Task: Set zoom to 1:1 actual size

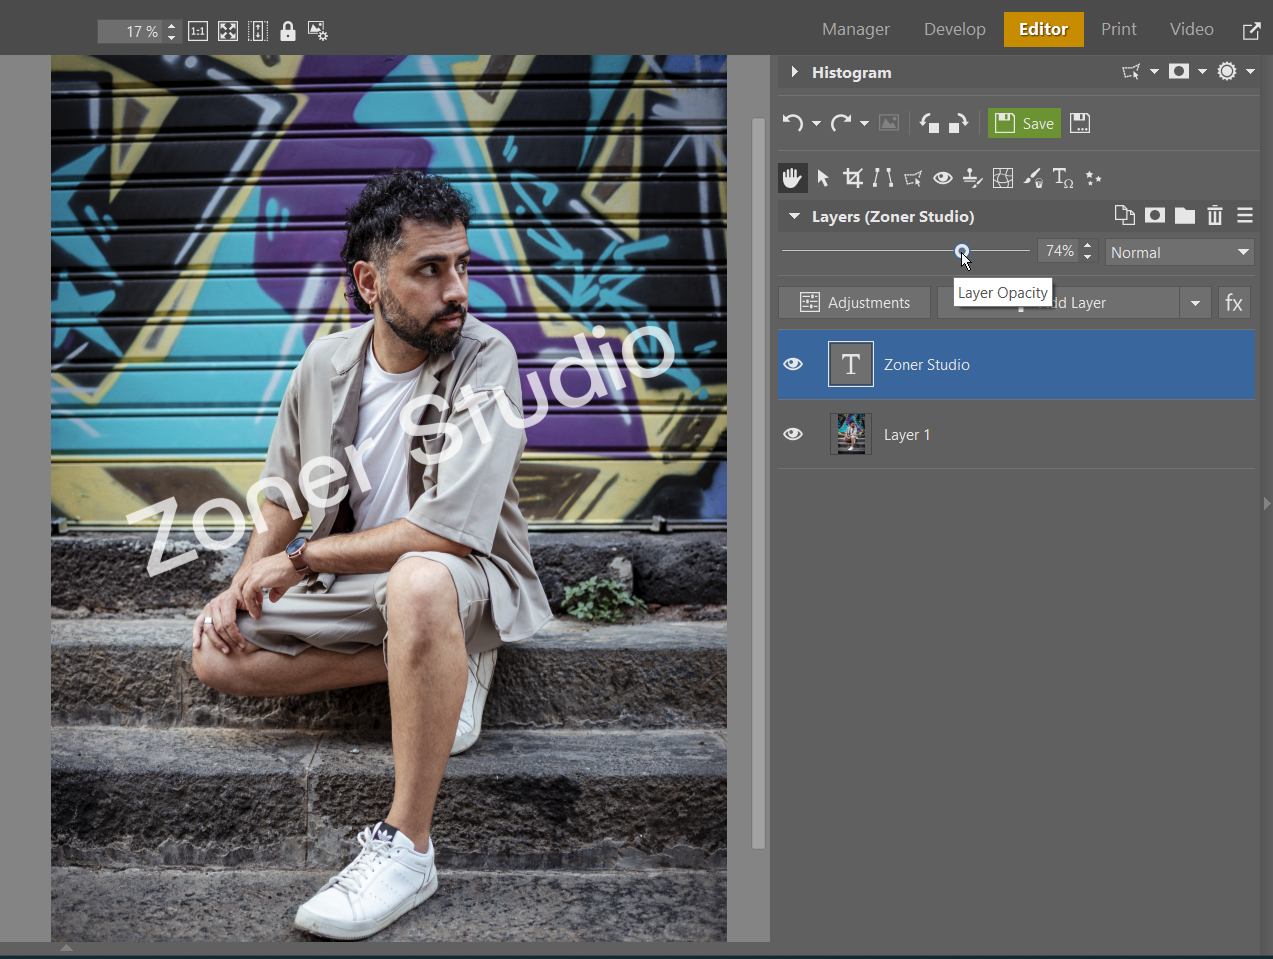Action: [198, 31]
